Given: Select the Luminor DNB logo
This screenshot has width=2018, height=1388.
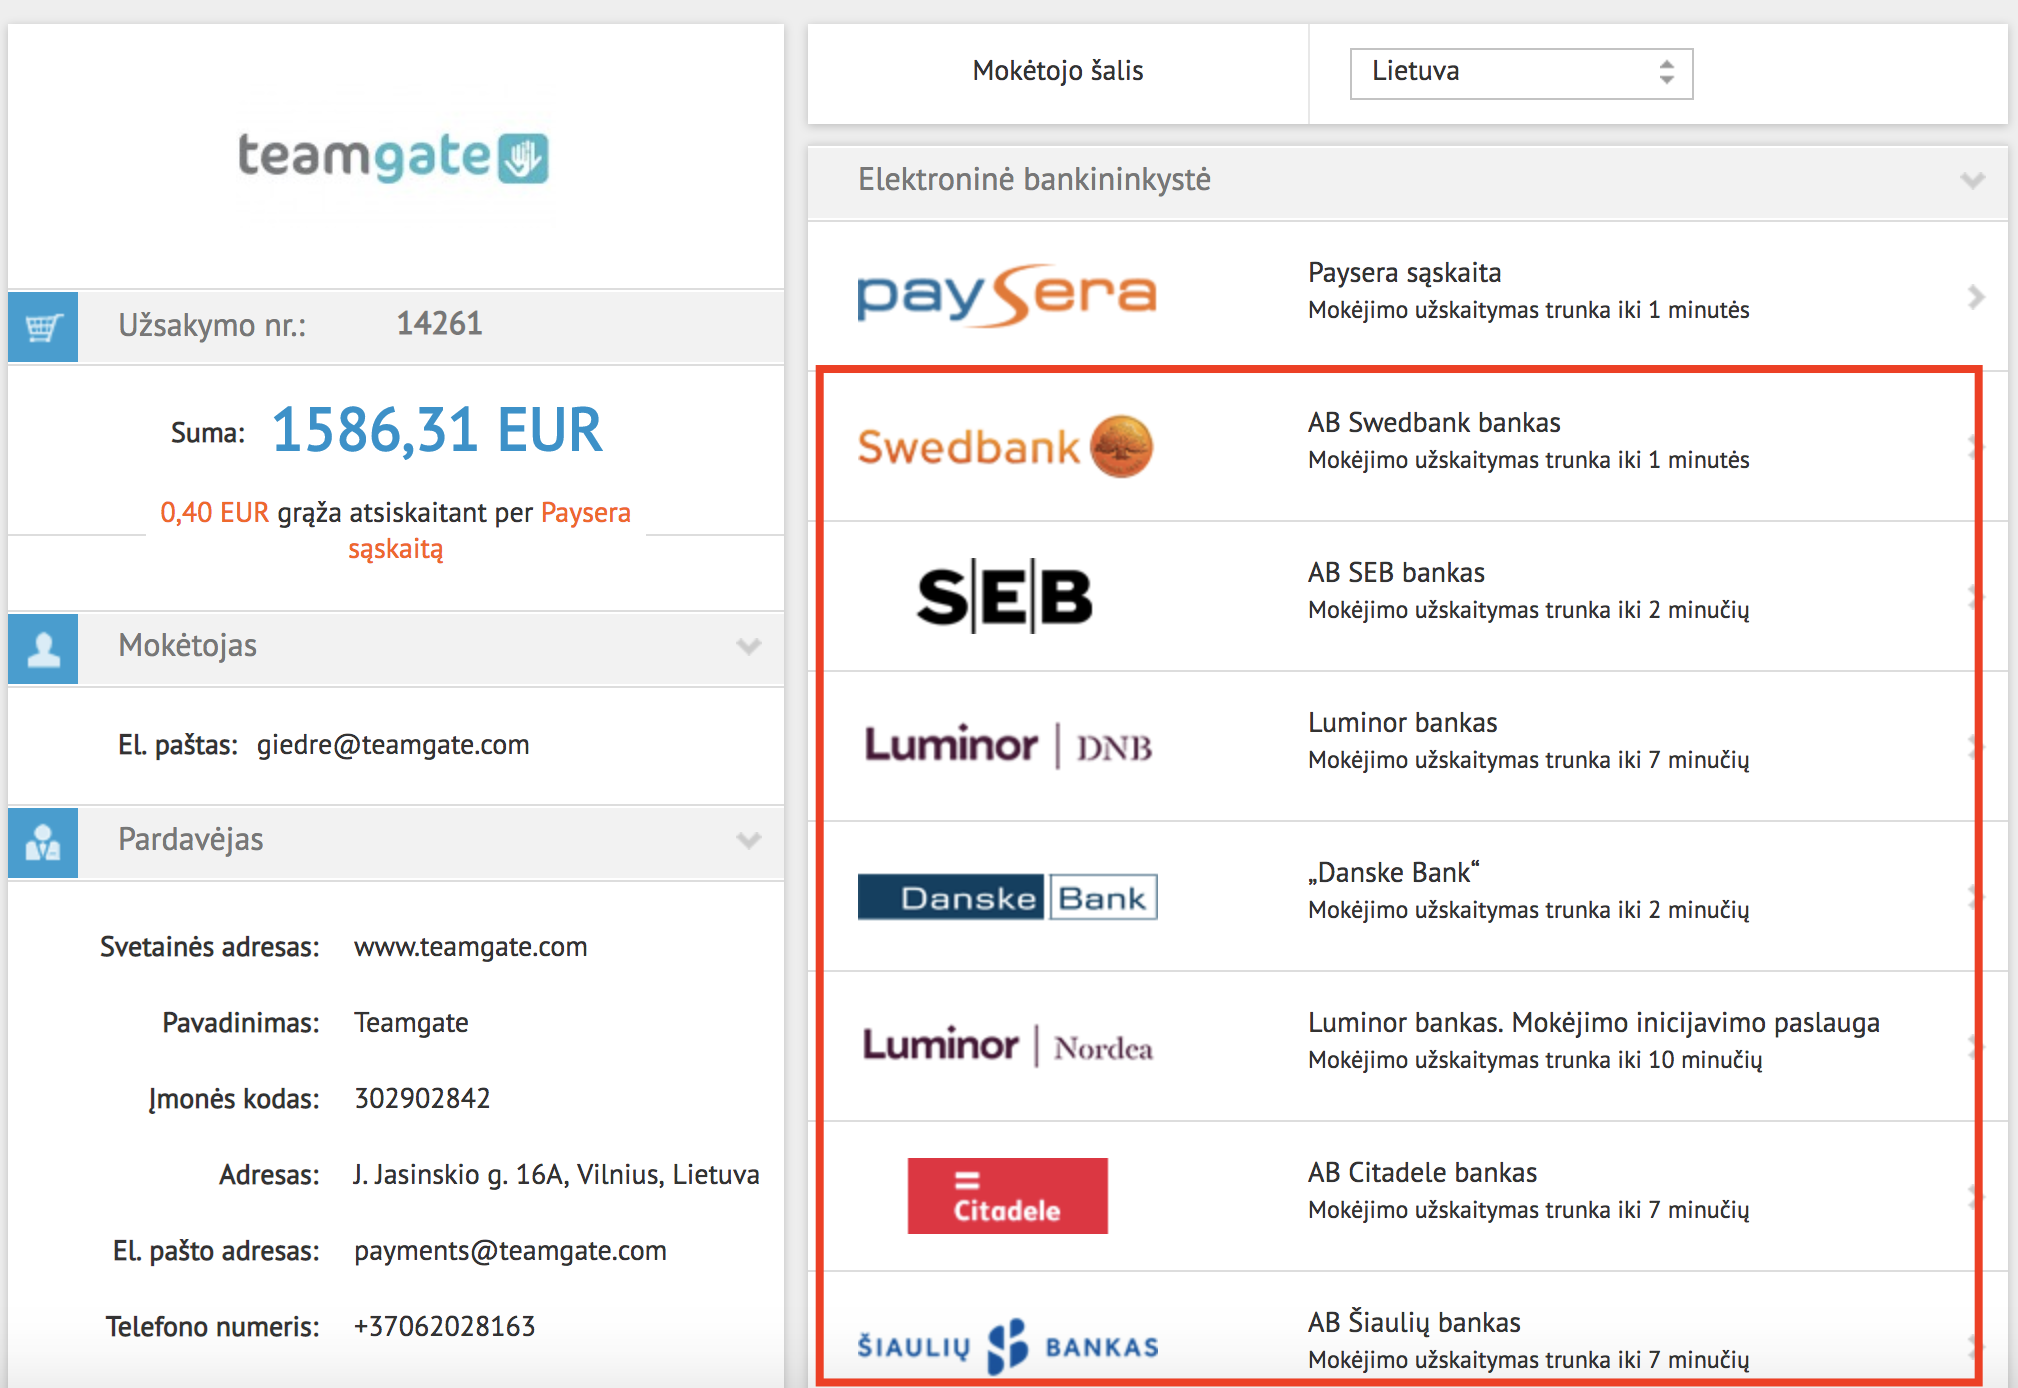Looking at the screenshot, I should pyautogui.click(x=1008, y=746).
